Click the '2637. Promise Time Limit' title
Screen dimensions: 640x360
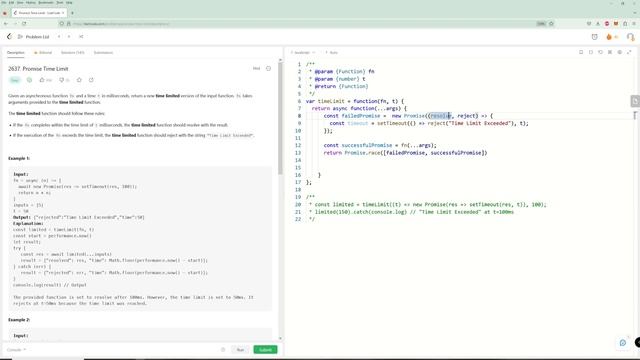[38, 69]
